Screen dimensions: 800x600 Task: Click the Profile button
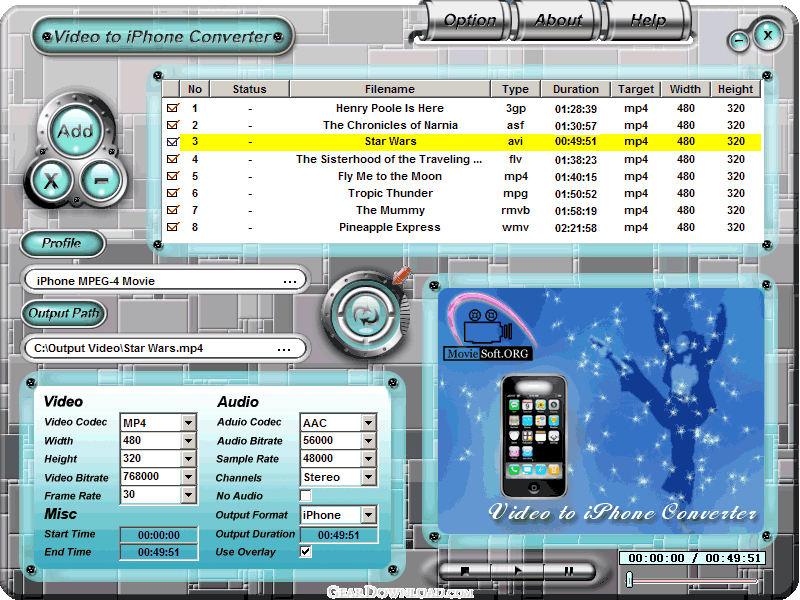tap(63, 243)
